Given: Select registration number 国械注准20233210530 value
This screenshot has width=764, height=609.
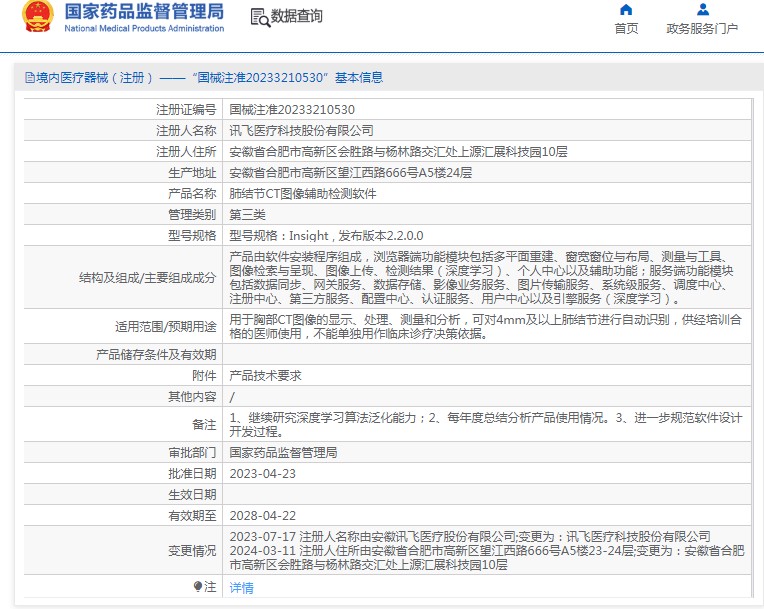Looking at the screenshot, I should (x=292, y=110).
